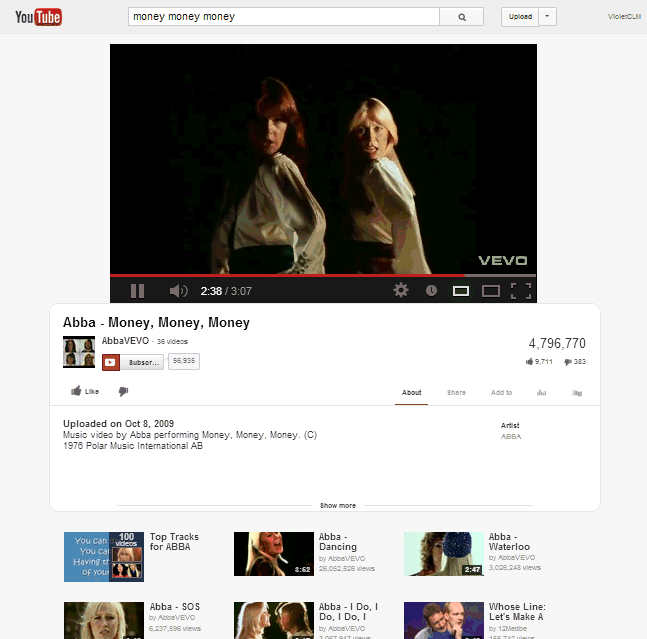The image size is (647, 639).
Task: Switch to large player size
Action: click(491, 291)
